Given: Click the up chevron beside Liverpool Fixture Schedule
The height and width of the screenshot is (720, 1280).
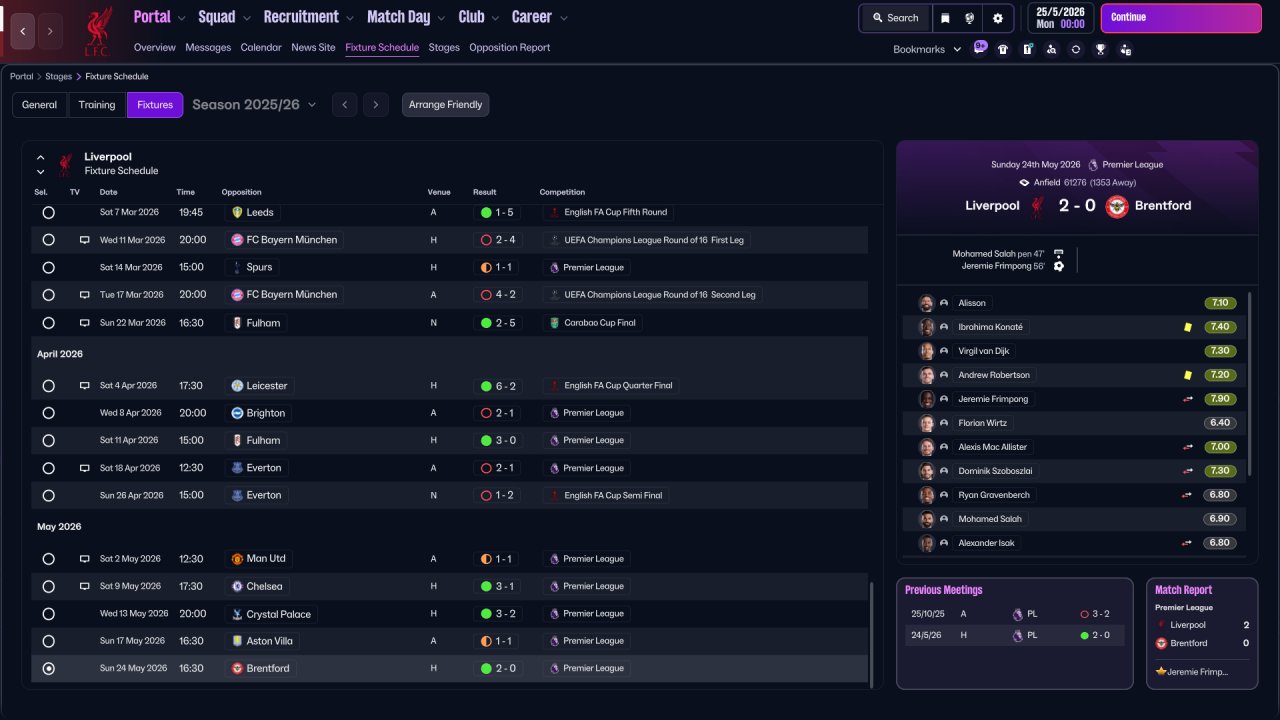Looking at the screenshot, I should (41, 157).
